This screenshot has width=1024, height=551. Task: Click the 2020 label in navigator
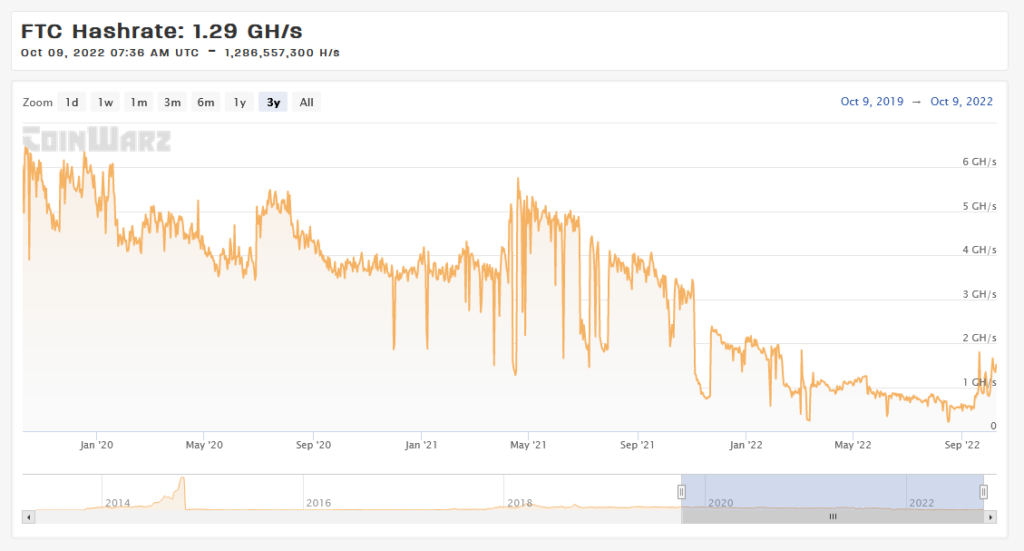(720, 503)
